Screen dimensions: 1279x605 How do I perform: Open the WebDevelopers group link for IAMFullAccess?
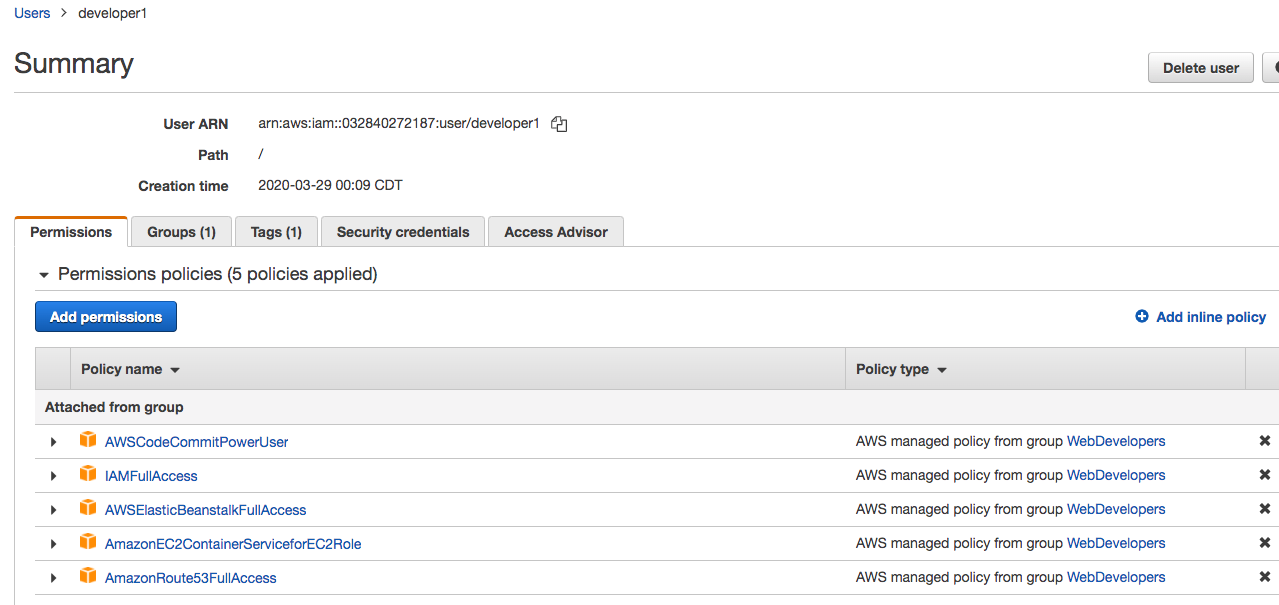[x=1115, y=475]
